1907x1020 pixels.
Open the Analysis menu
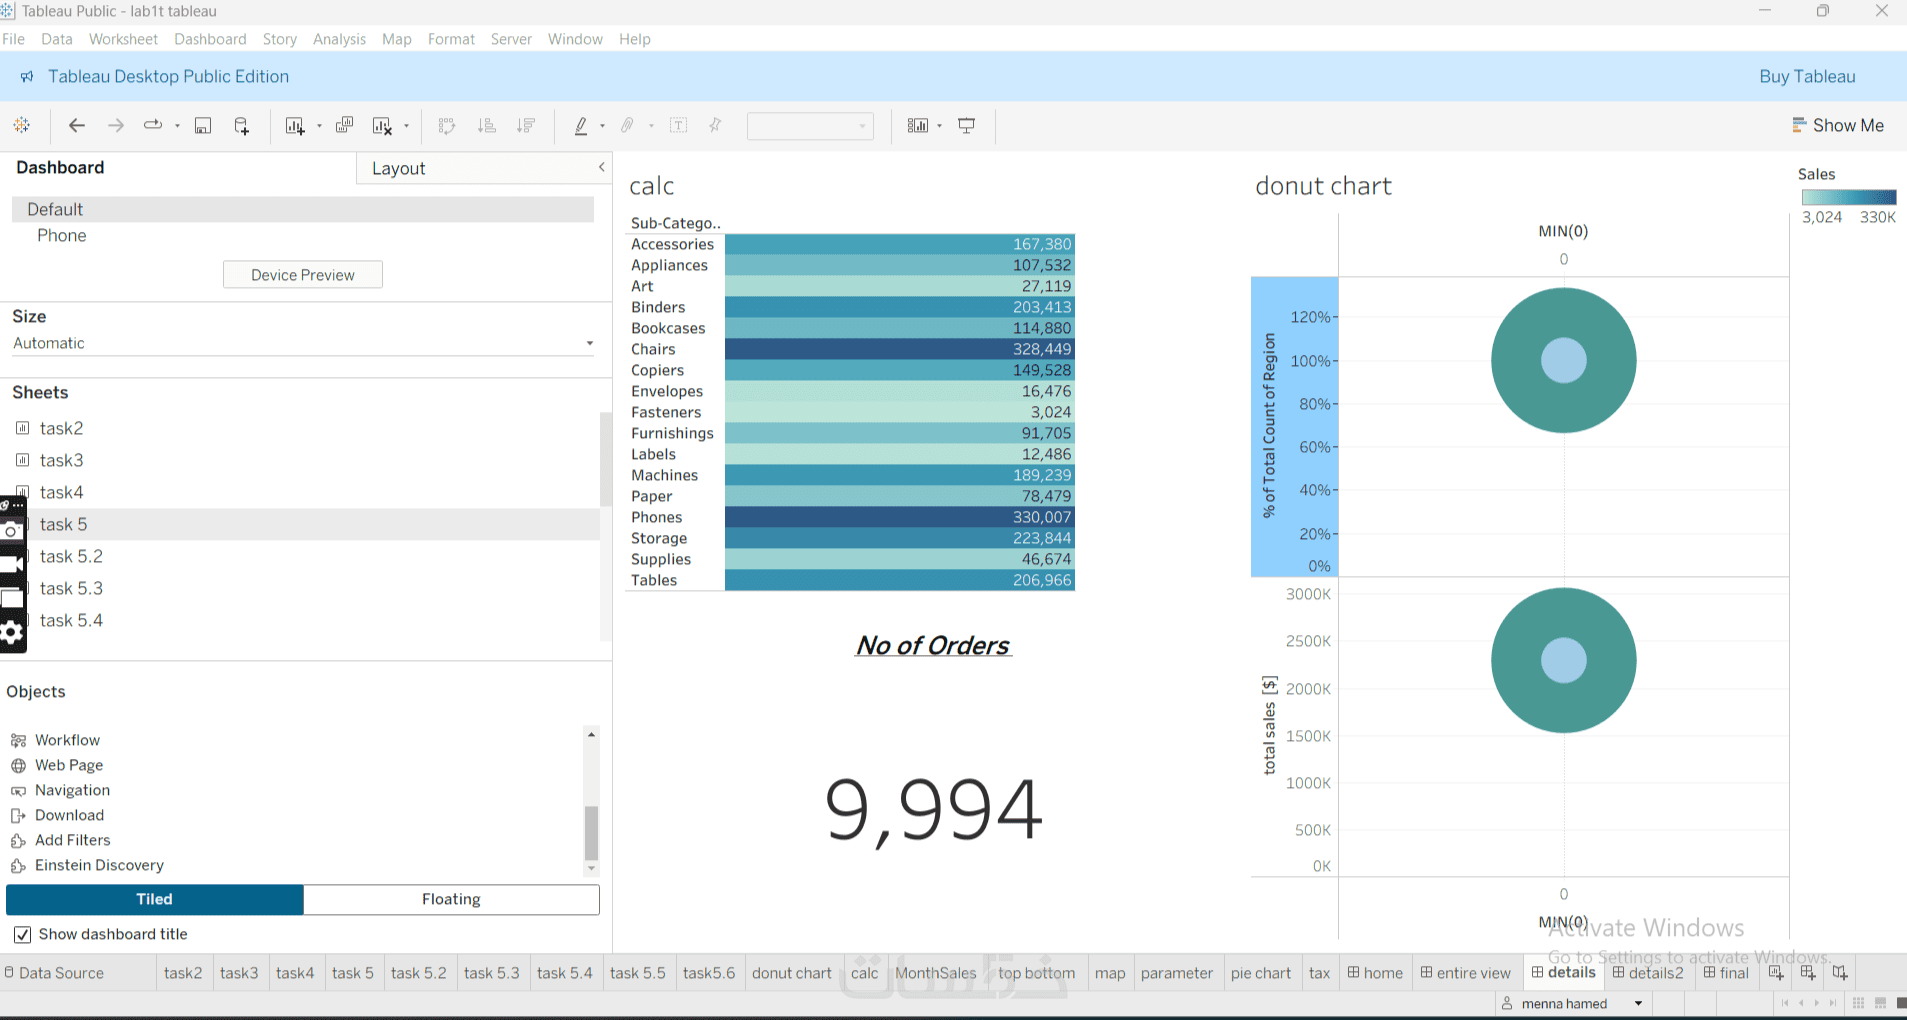coord(339,39)
